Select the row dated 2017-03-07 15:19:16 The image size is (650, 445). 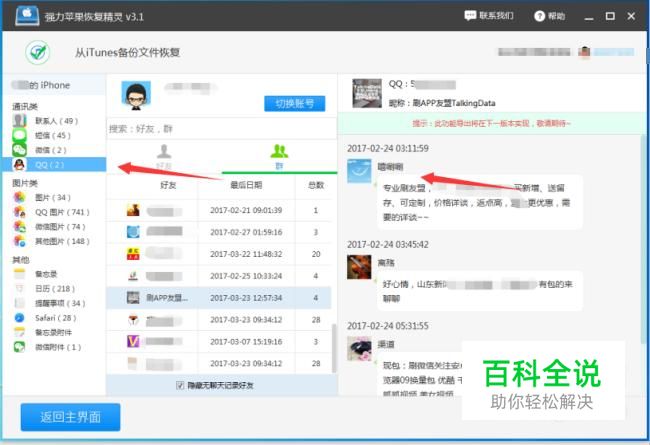(219, 342)
